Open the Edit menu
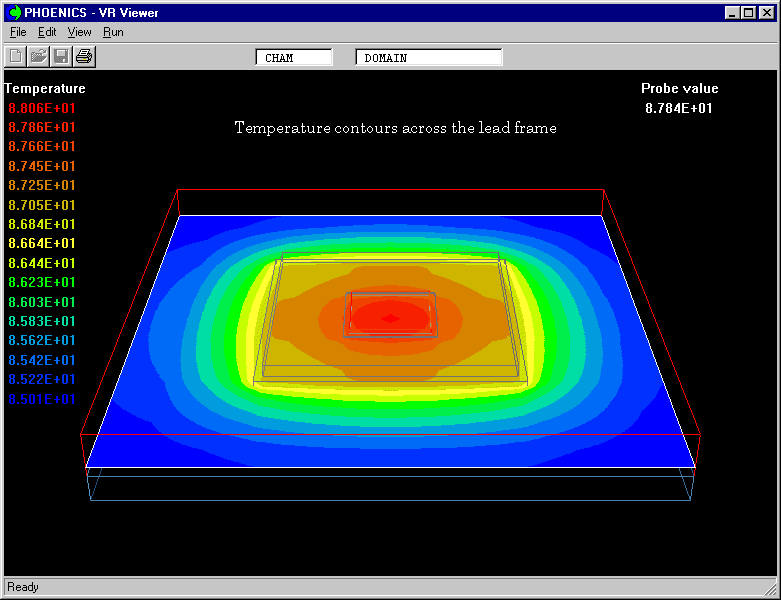This screenshot has height=600, width=781. point(47,32)
